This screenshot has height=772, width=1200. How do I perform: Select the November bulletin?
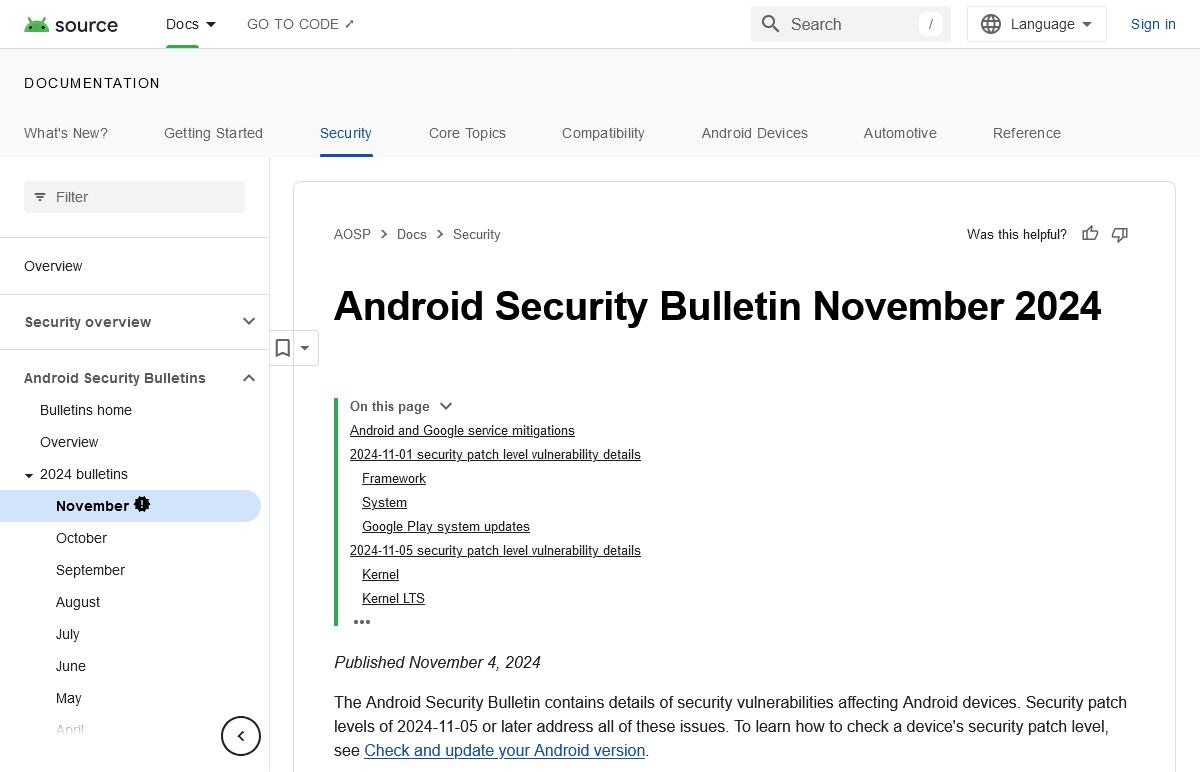130,506
